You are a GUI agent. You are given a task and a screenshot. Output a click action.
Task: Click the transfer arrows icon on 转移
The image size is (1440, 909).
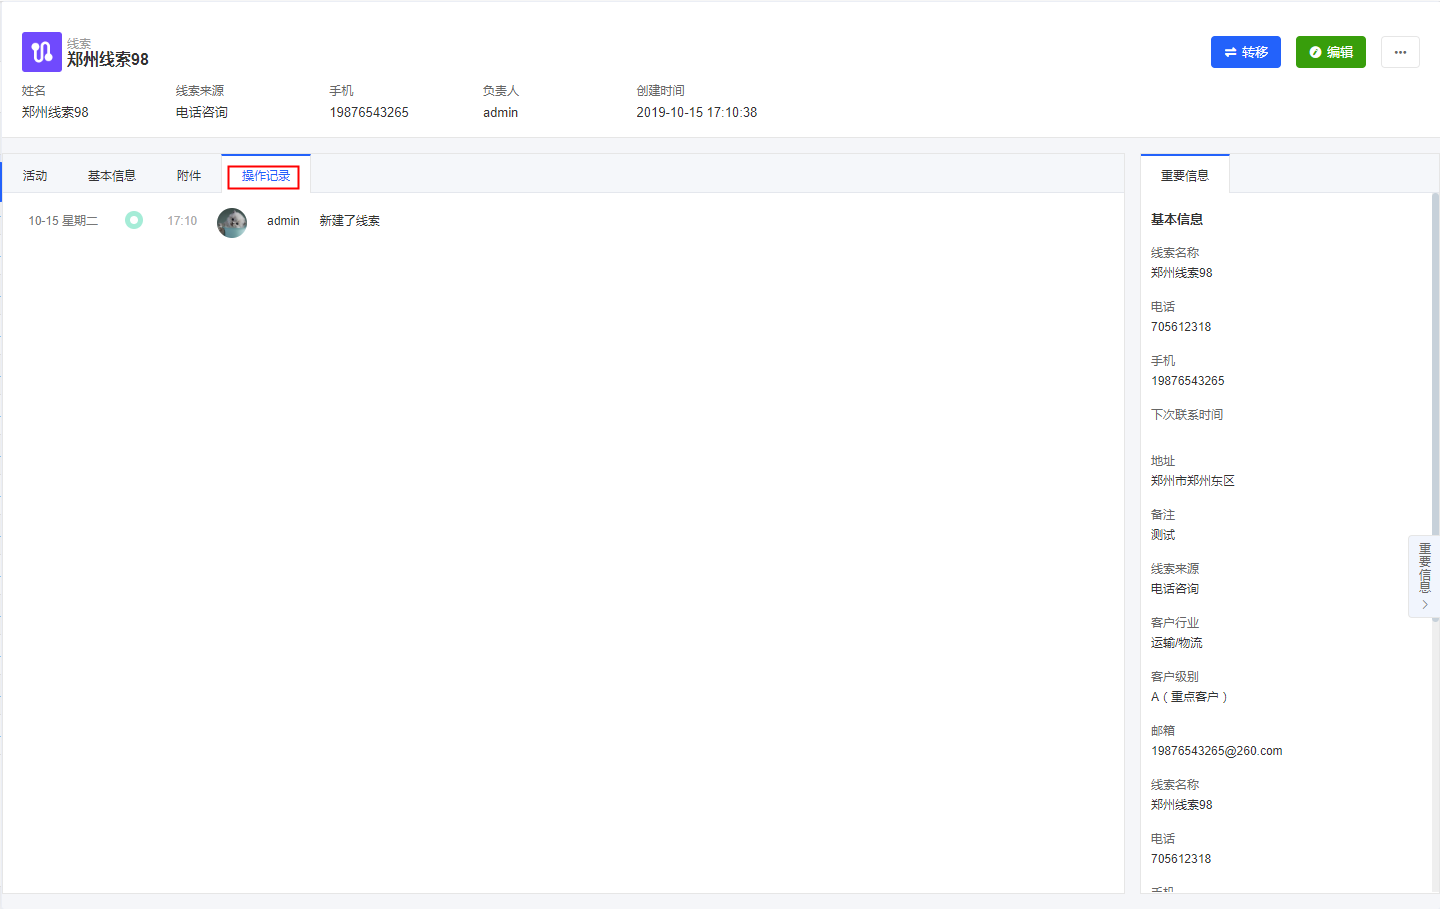click(1230, 53)
